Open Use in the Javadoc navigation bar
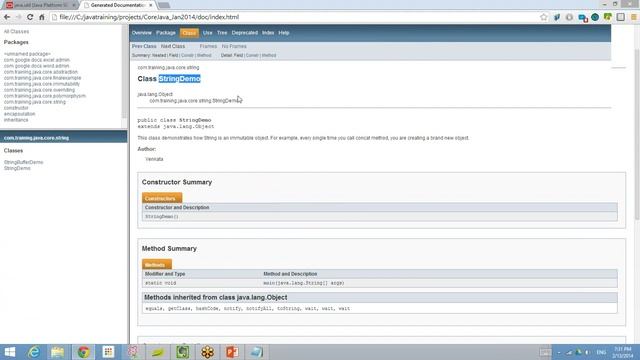Viewport: 640px width, 360px height. click(x=207, y=33)
